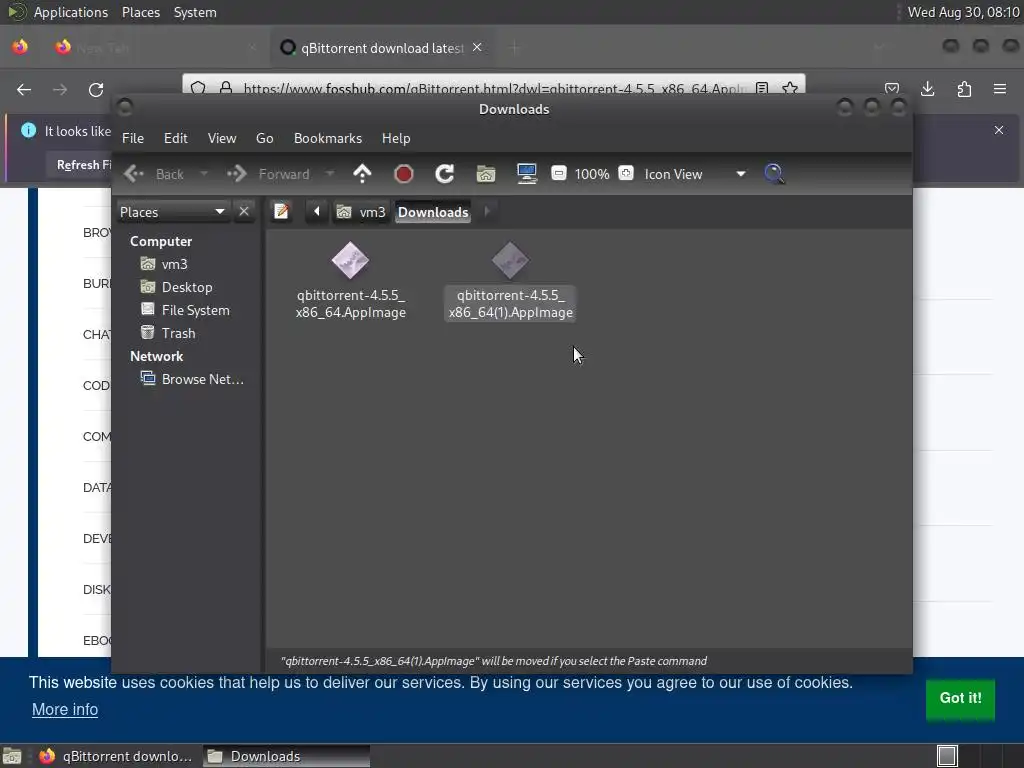
Task: Open the System menu in top panel
Action: coord(195,12)
